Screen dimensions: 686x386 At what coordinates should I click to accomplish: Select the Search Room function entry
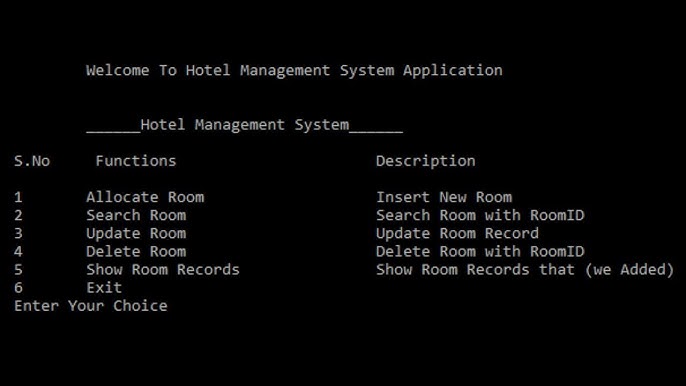click(x=136, y=215)
